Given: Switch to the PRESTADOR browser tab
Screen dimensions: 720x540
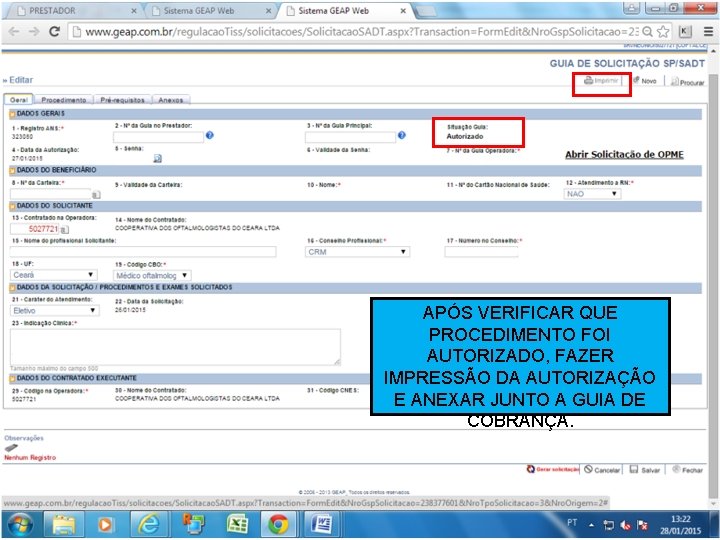Looking at the screenshot, I should pos(73,11).
